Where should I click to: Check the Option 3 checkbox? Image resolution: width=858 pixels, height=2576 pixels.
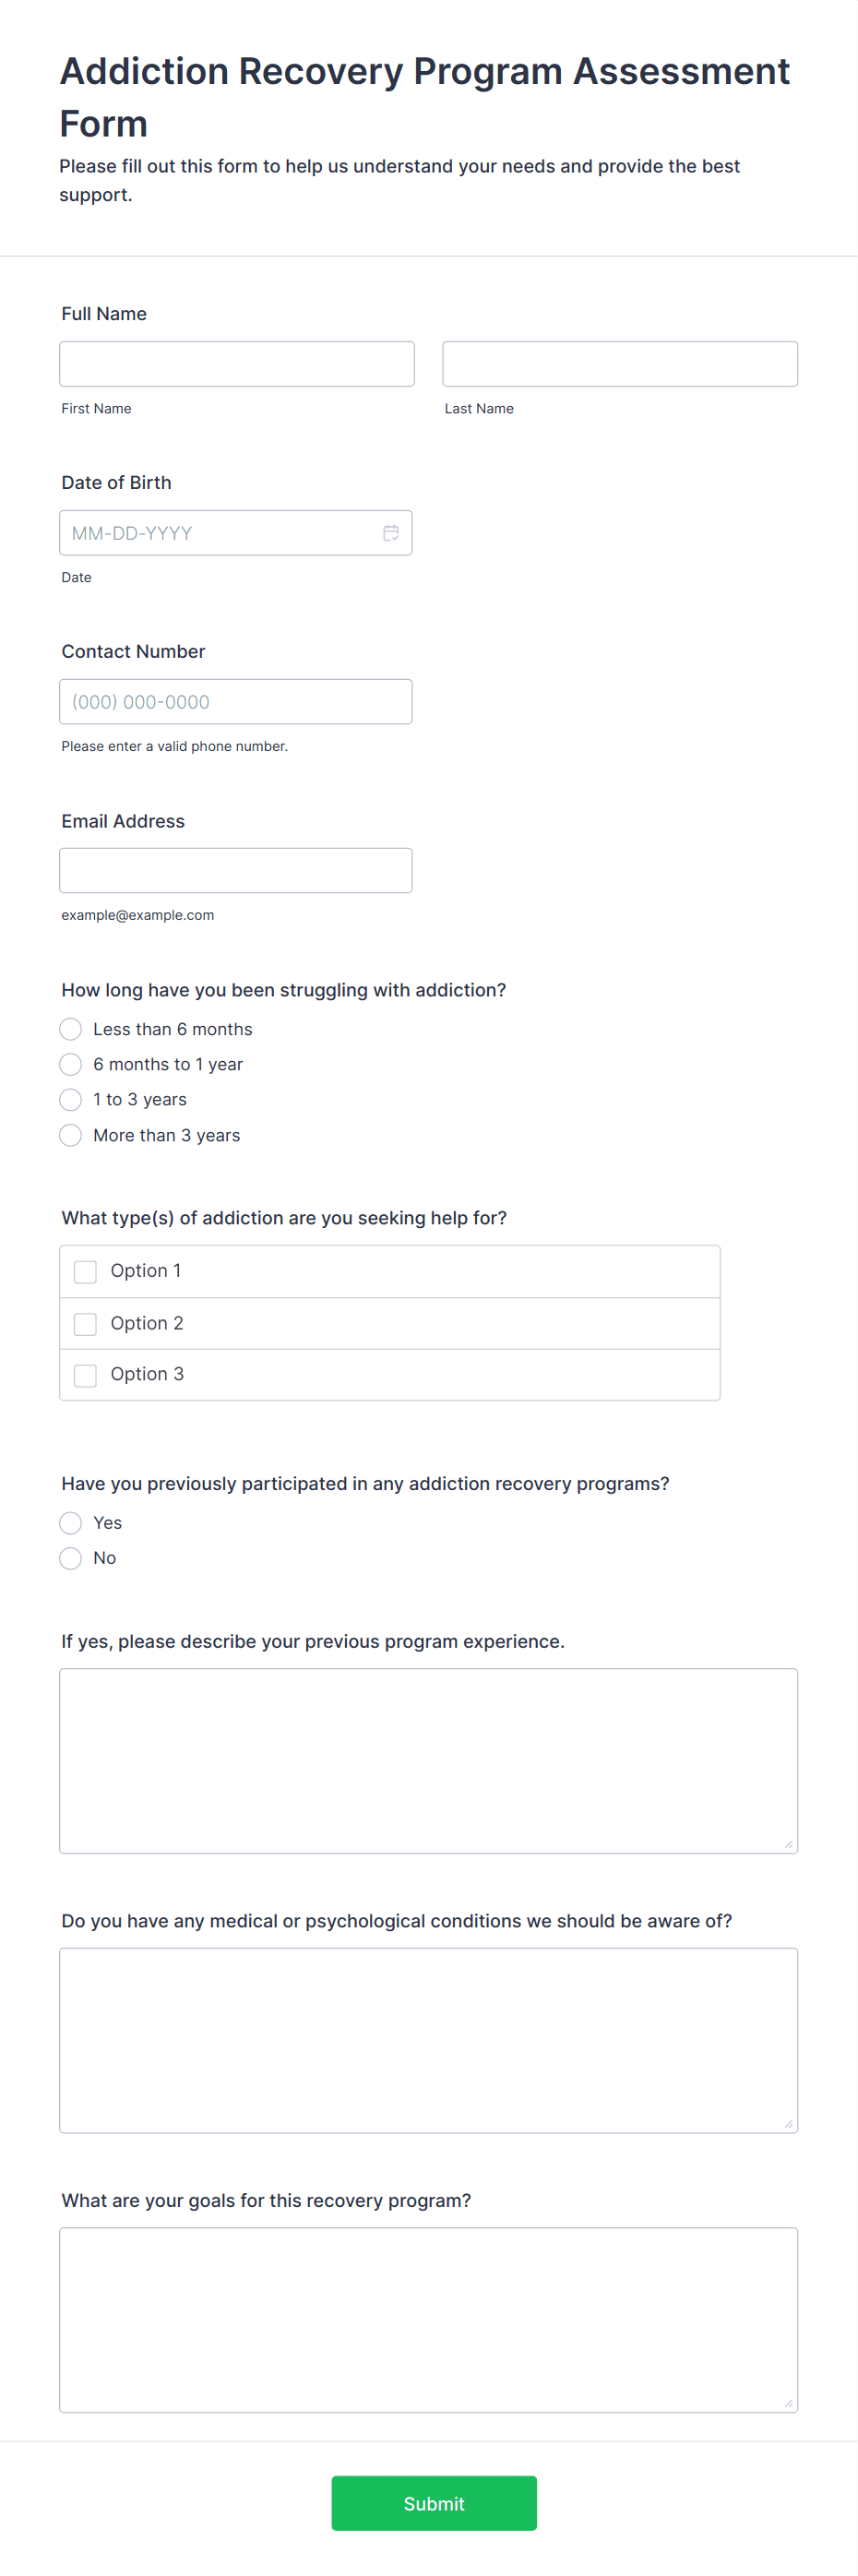(x=86, y=1375)
